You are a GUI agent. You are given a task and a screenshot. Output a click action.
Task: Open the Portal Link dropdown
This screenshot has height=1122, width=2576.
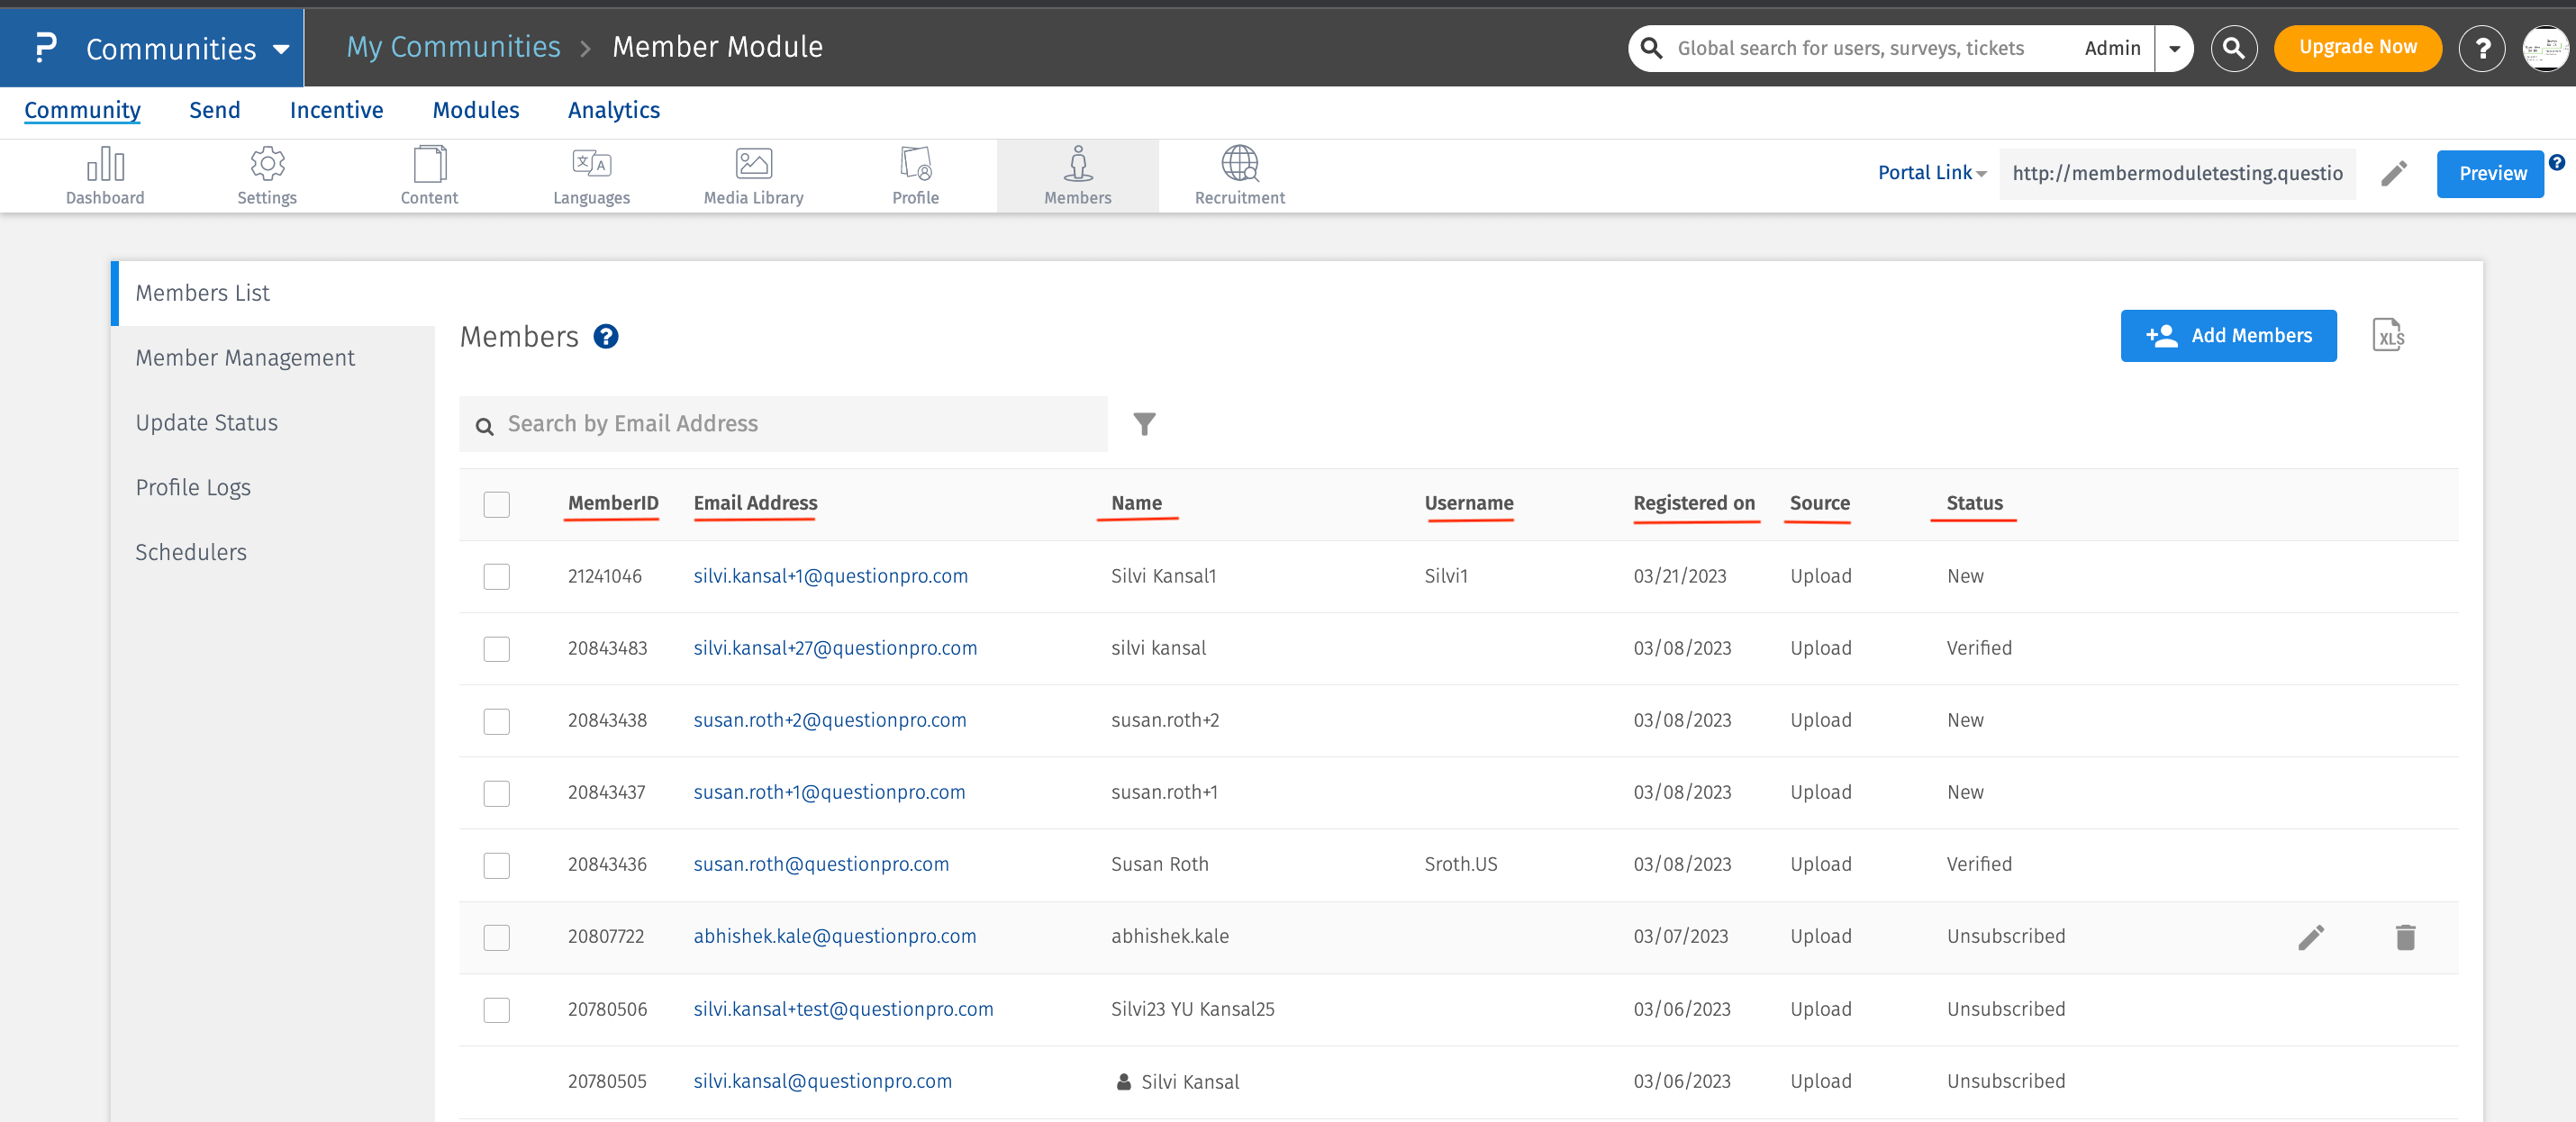pyautogui.click(x=1931, y=173)
